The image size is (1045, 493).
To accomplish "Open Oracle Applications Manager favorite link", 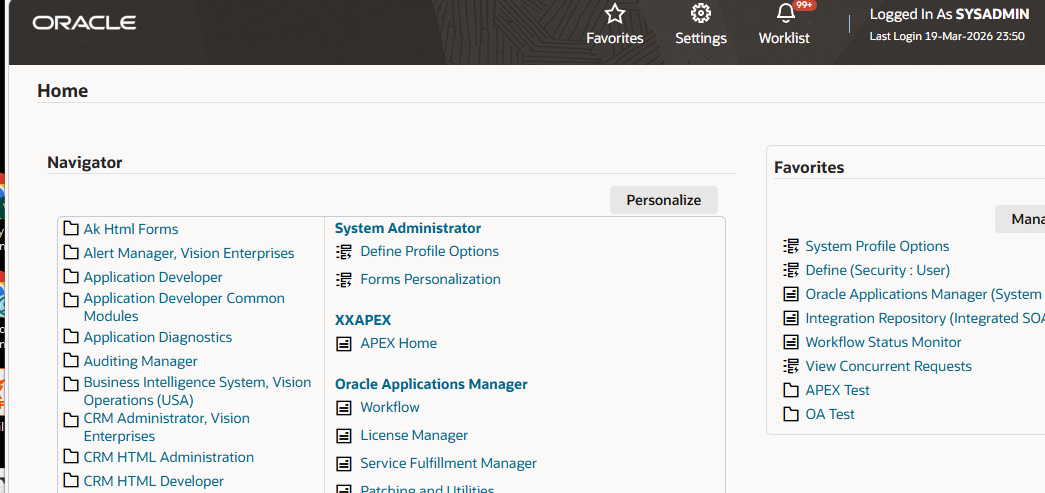I will (x=925, y=294).
